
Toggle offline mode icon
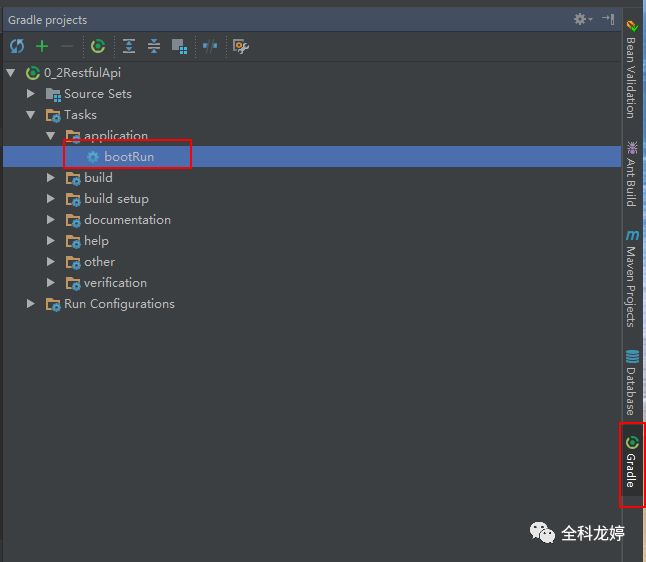point(210,46)
